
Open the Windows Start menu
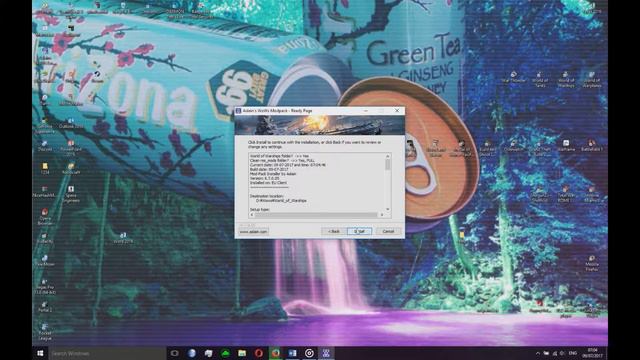40,353
